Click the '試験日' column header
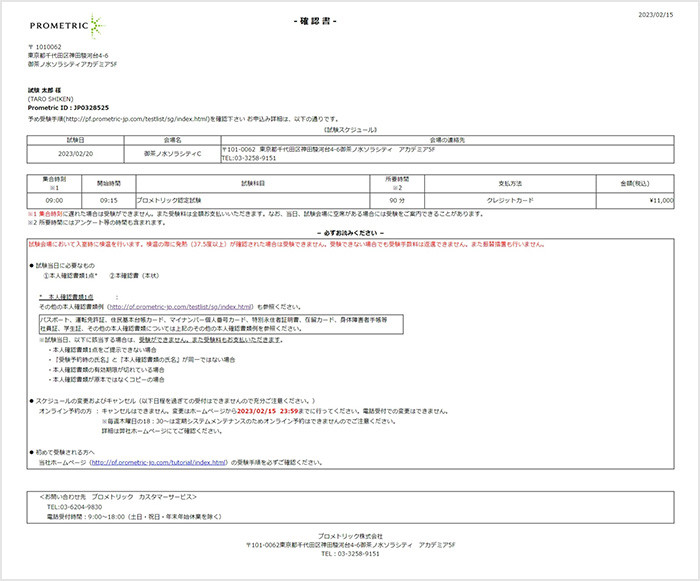 pos(75,140)
